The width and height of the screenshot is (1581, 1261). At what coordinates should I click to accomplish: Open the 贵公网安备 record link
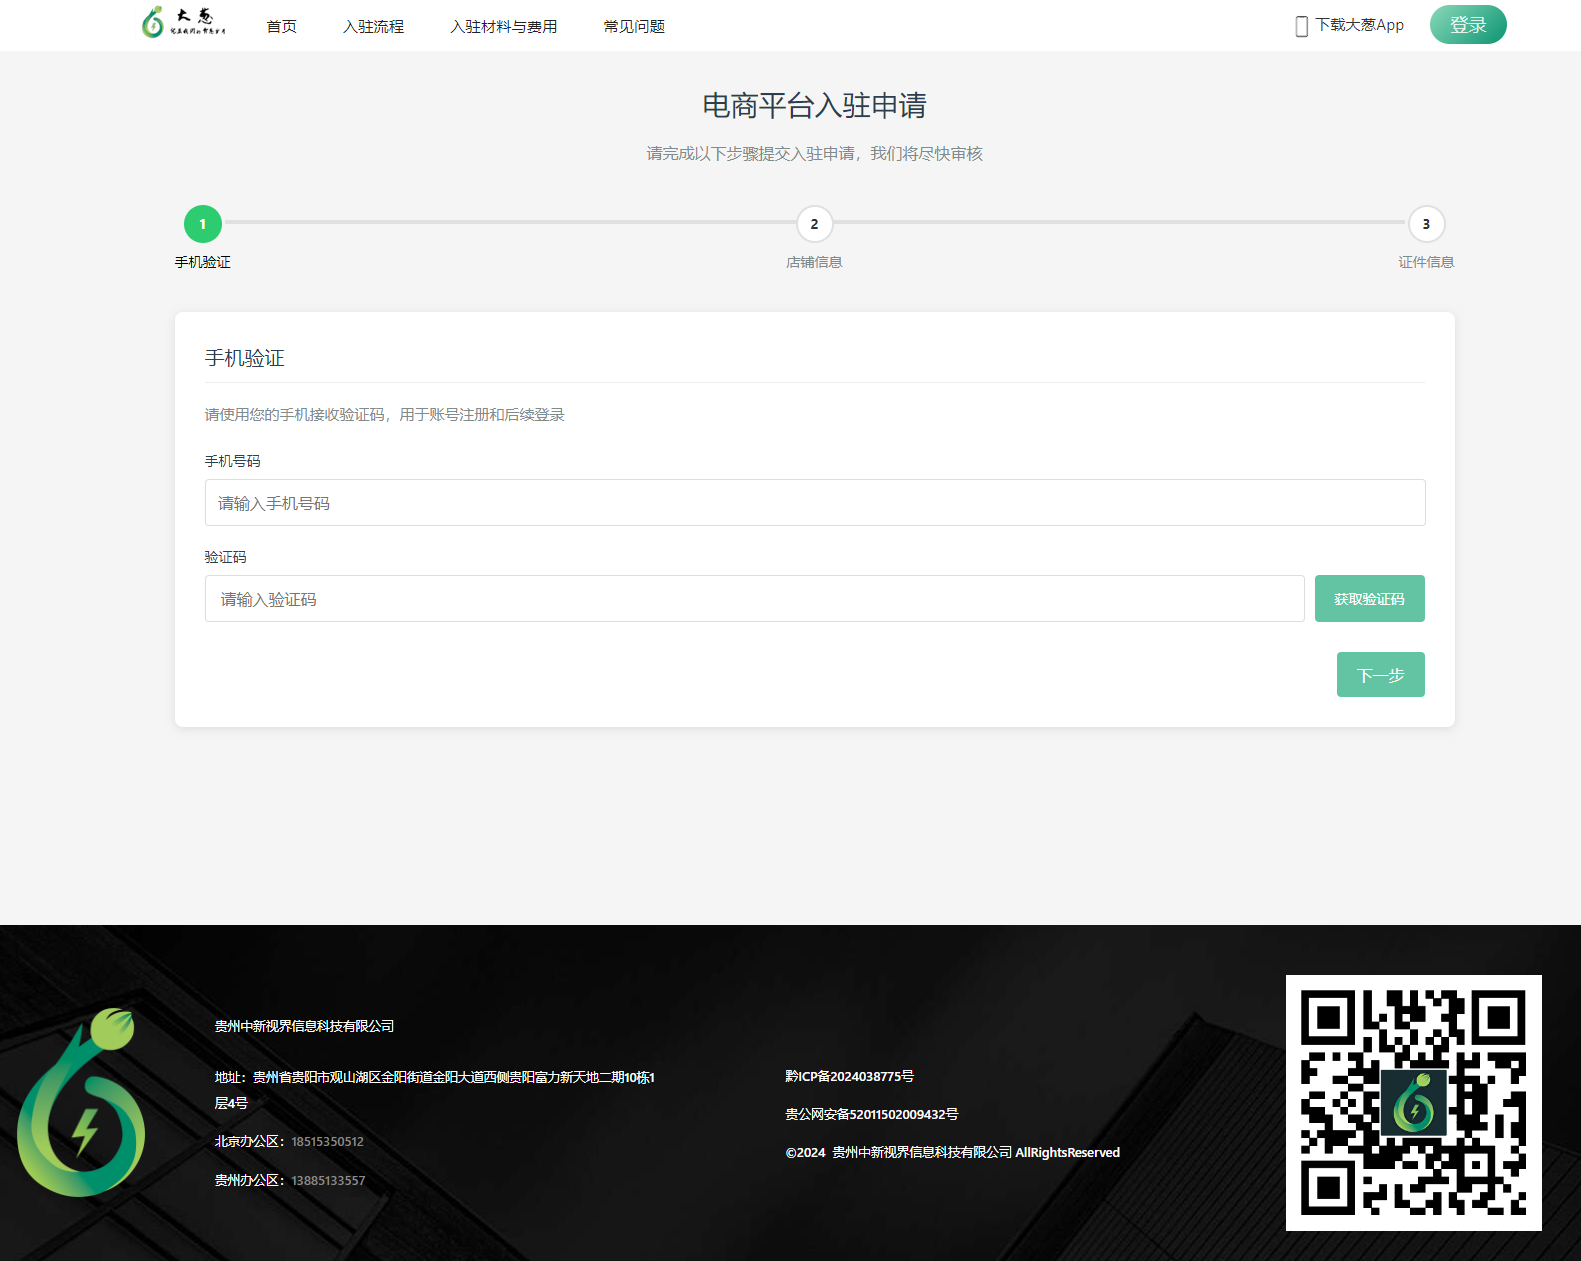point(871,1114)
